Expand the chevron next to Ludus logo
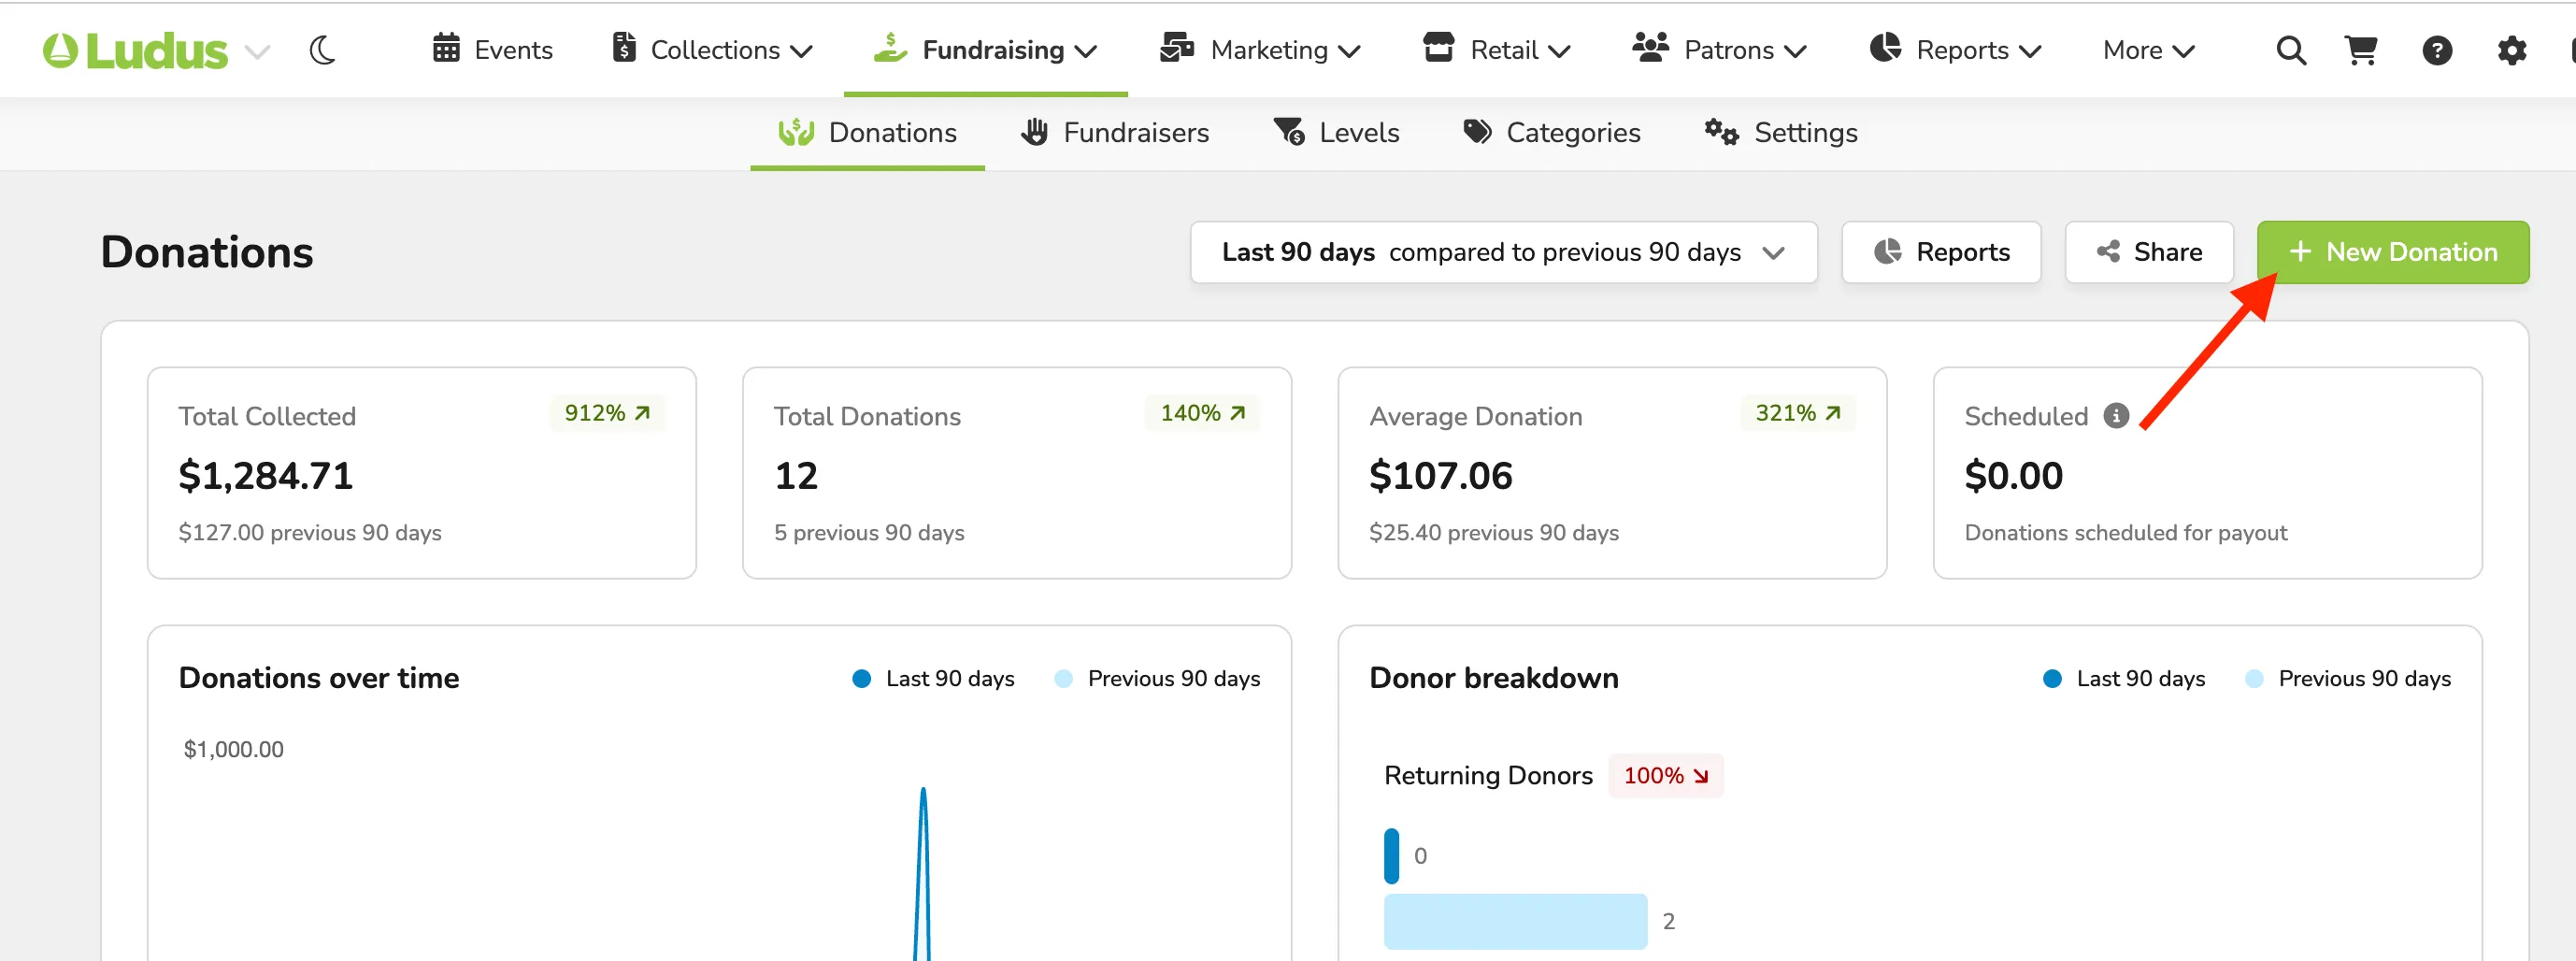Viewport: 2576px width, 961px height. click(257, 52)
